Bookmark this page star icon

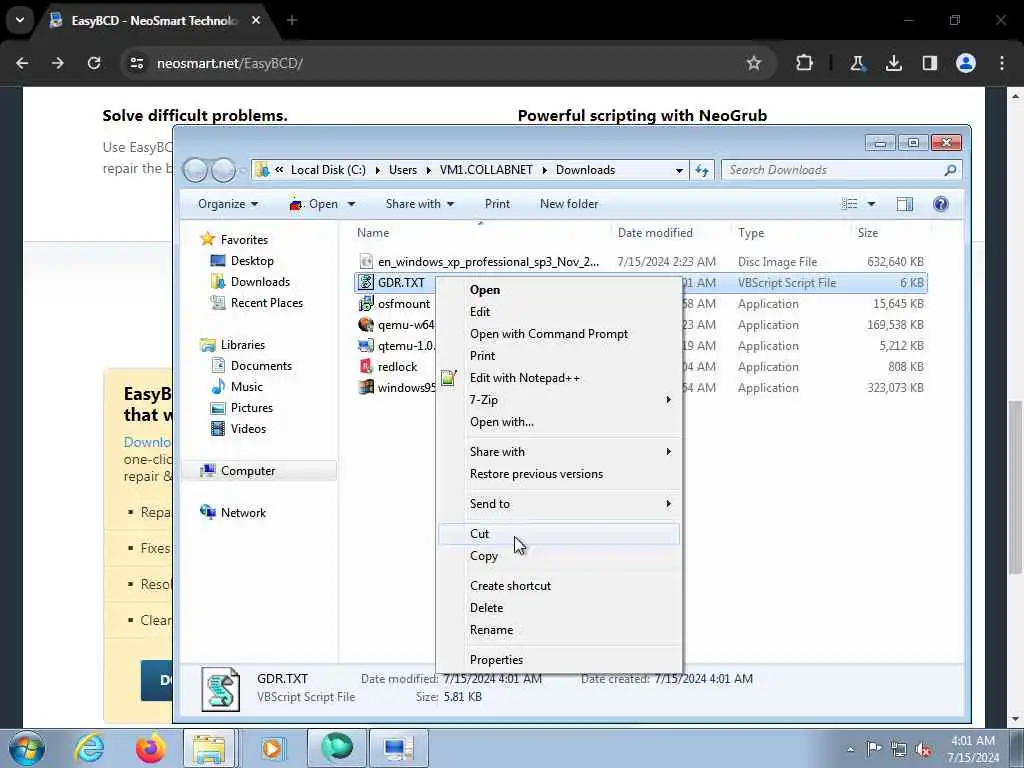click(754, 63)
